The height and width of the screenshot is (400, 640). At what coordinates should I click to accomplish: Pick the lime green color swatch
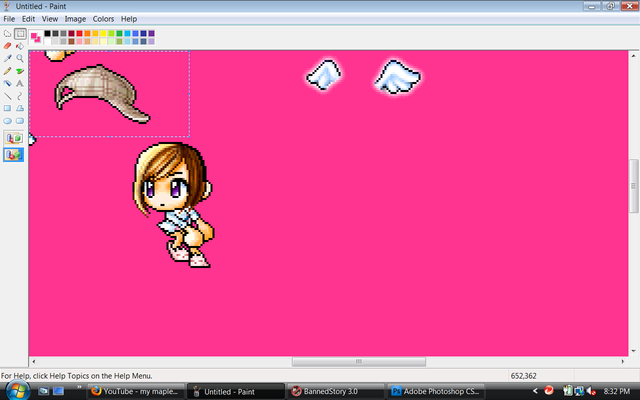[111, 33]
